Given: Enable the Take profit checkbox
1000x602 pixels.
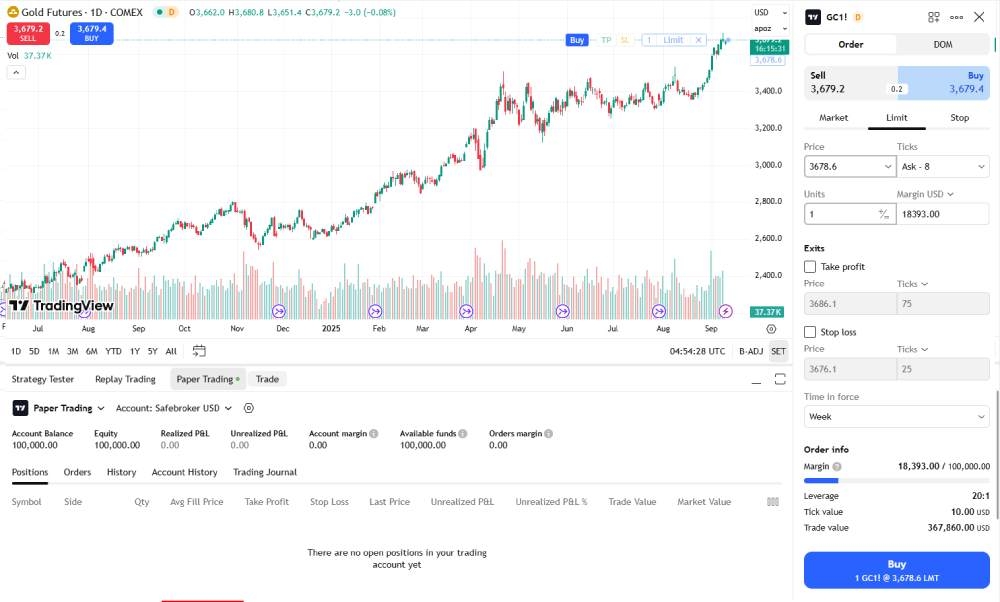Looking at the screenshot, I should pos(810,267).
